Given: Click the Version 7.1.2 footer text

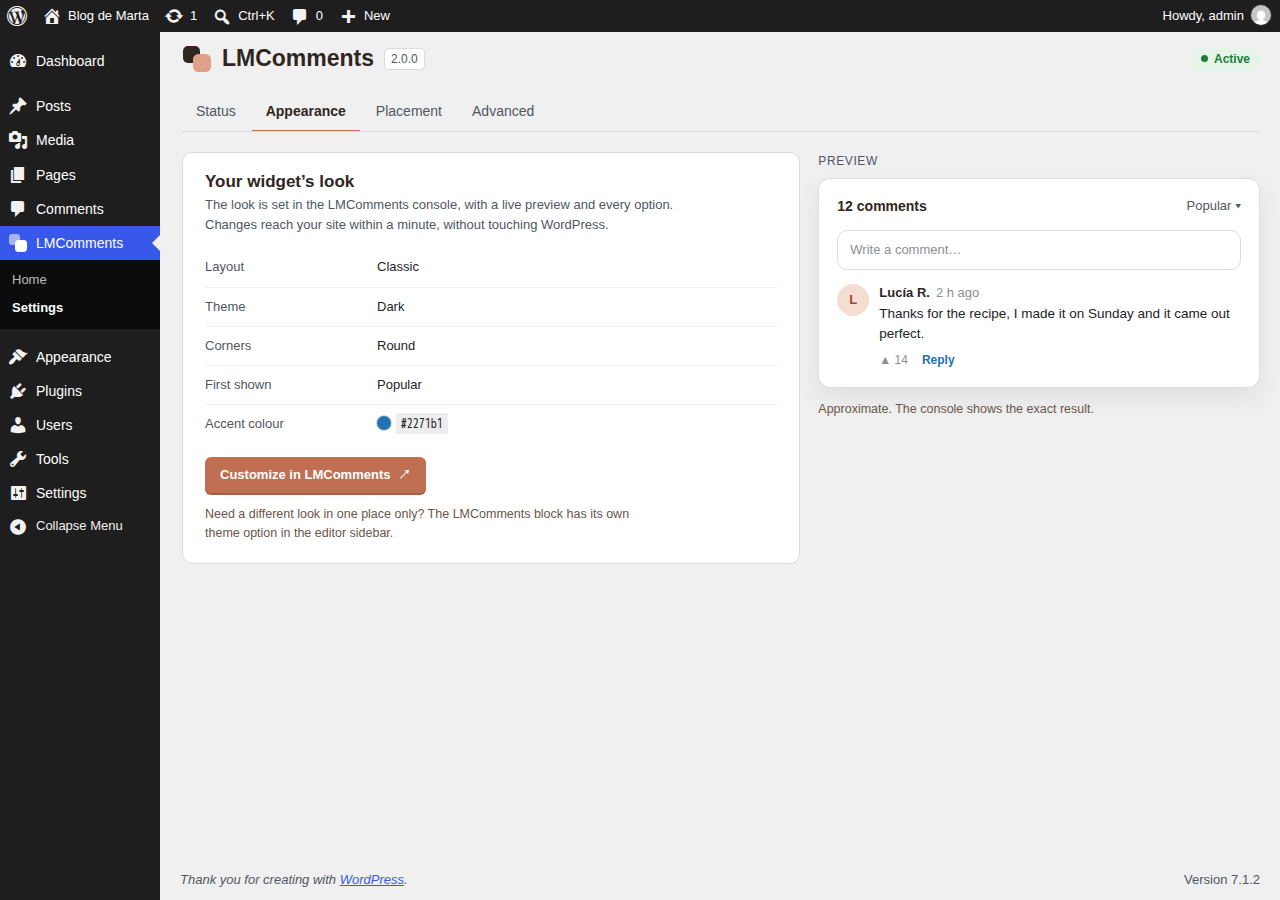Looking at the screenshot, I should point(1222,880).
